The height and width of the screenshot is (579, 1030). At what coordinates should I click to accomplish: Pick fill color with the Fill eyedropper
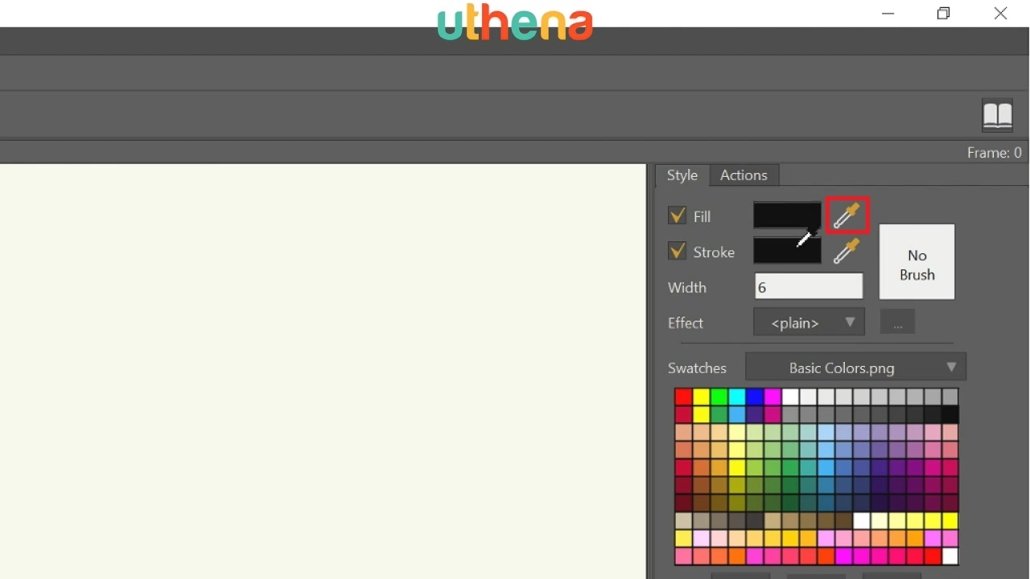click(847, 216)
